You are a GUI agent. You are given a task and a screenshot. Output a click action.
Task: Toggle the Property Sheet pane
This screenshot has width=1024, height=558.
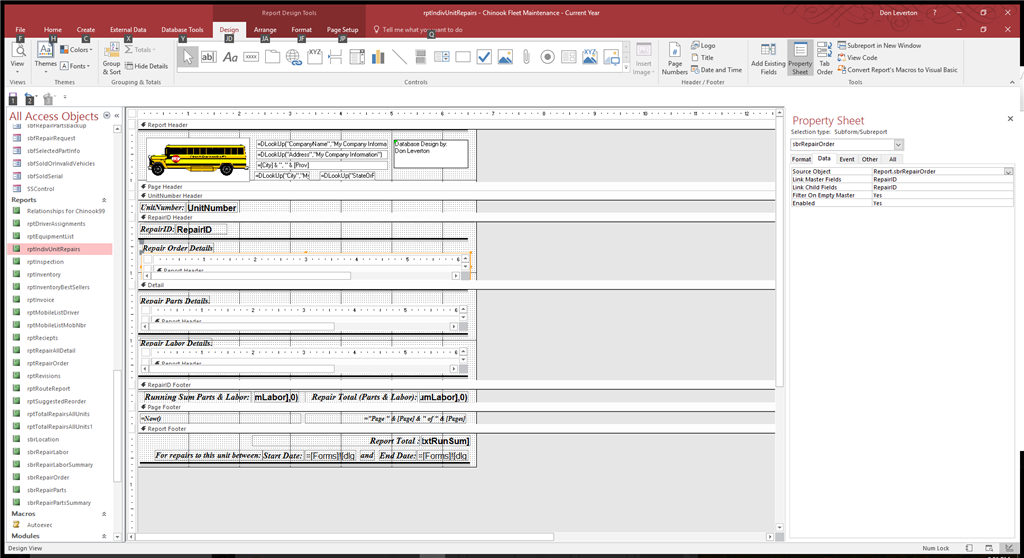tap(800, 59)
